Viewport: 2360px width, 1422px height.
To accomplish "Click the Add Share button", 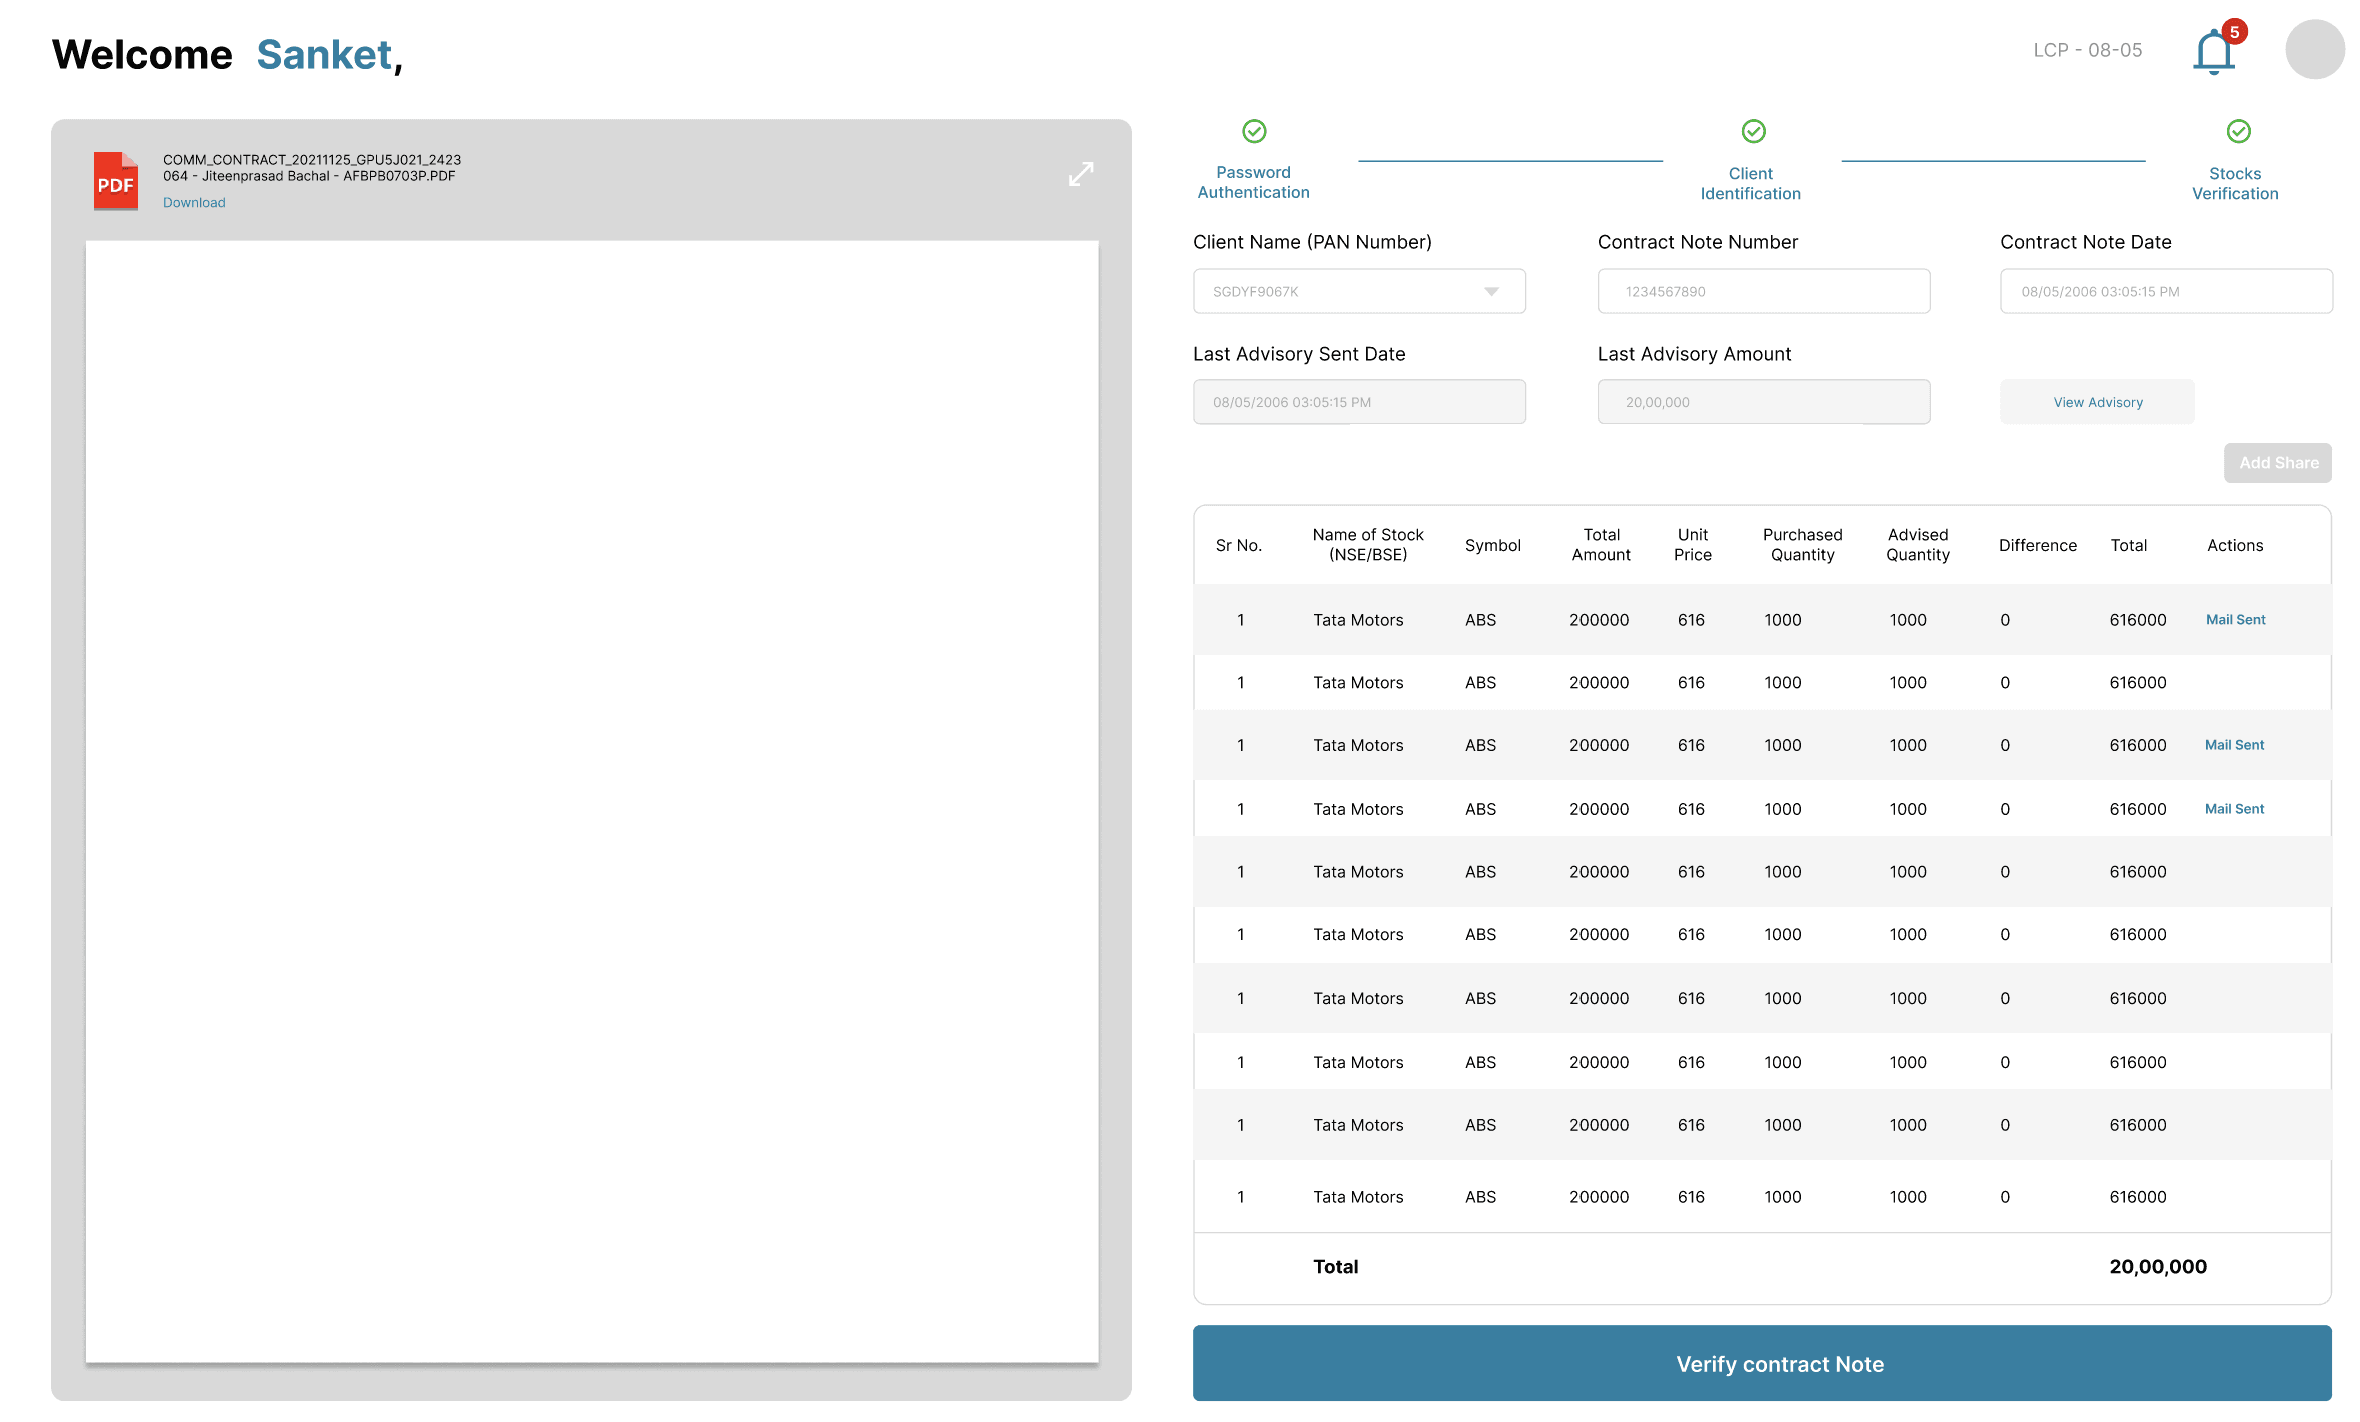I will [2277, 463].
